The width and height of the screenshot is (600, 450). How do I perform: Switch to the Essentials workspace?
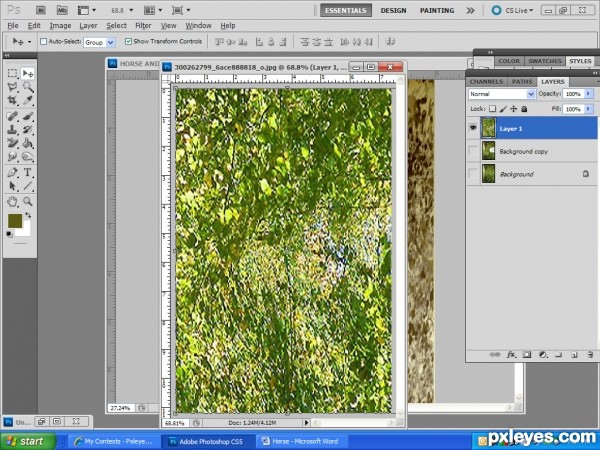346,10
